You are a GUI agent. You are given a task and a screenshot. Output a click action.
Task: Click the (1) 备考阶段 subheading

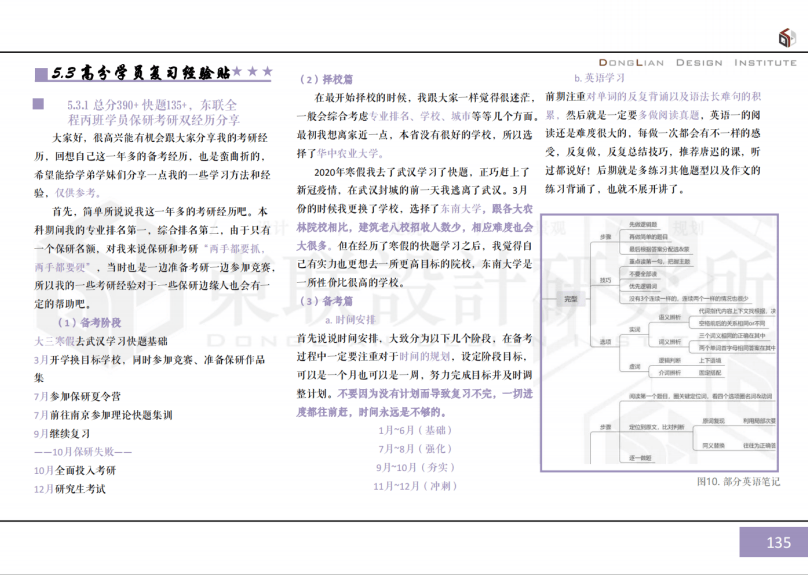(x=91, y=322)
